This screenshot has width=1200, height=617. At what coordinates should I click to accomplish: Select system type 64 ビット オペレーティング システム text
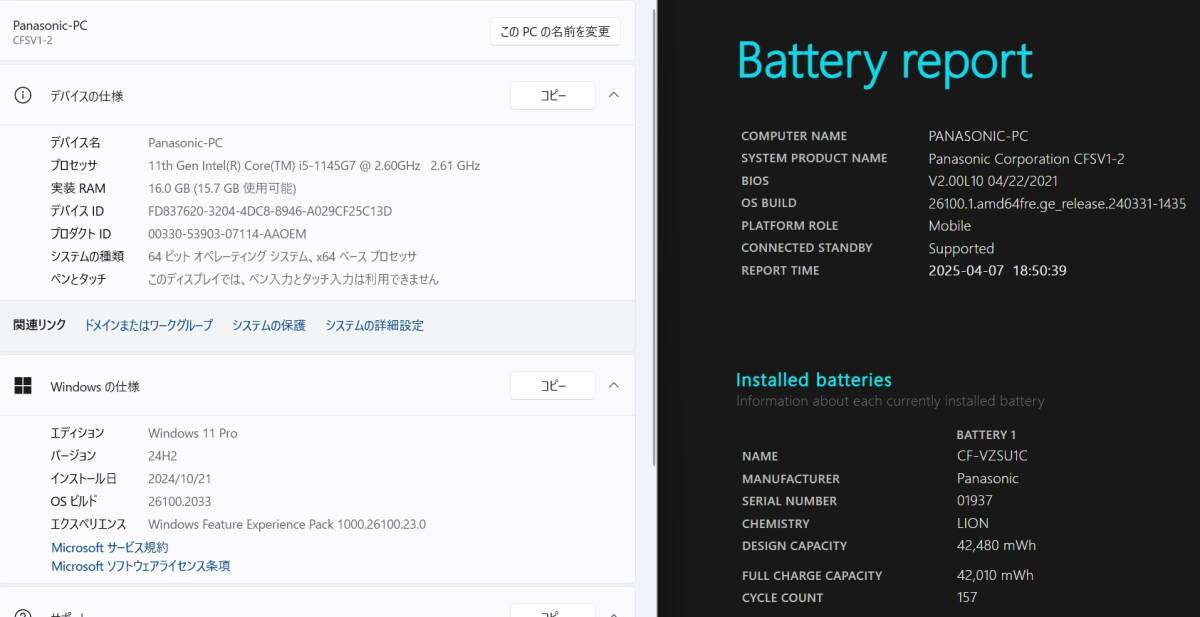pyautogui.click(x=282, y=256)
